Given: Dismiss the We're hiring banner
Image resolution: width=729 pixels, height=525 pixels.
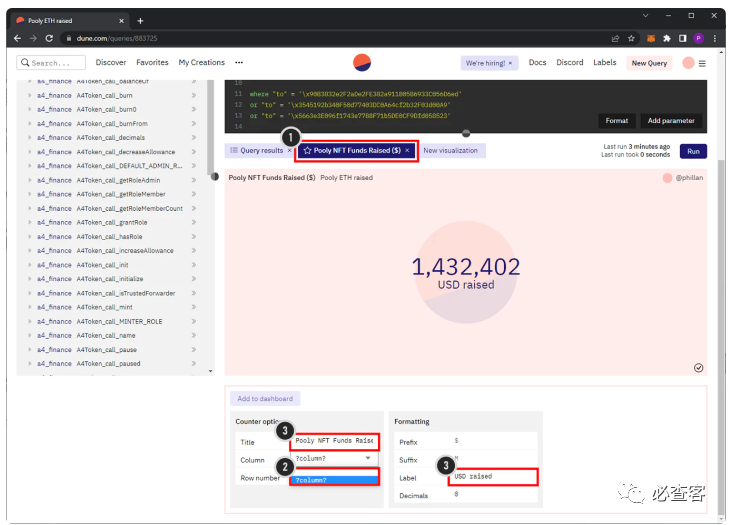Looking at the screenshot, I should pos(510,63).
